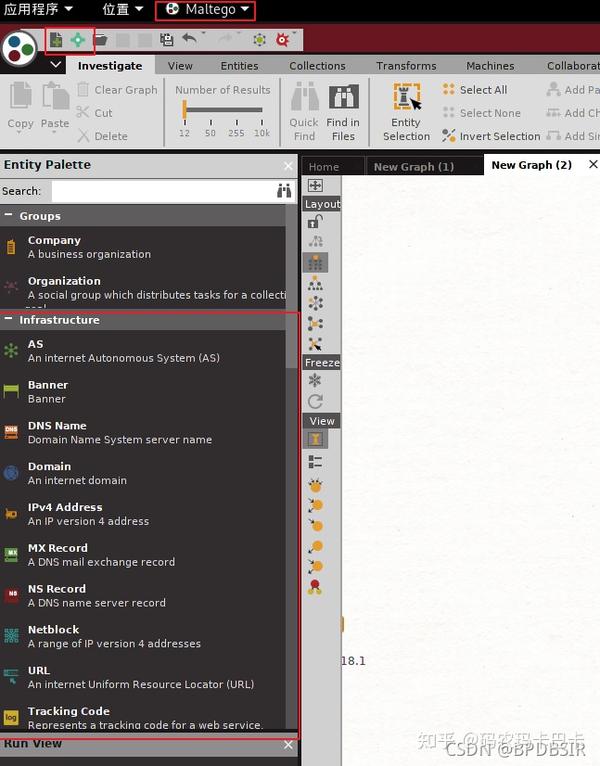Open the Transforms ribbon tab
600x766 pixels.
[406, 65]
